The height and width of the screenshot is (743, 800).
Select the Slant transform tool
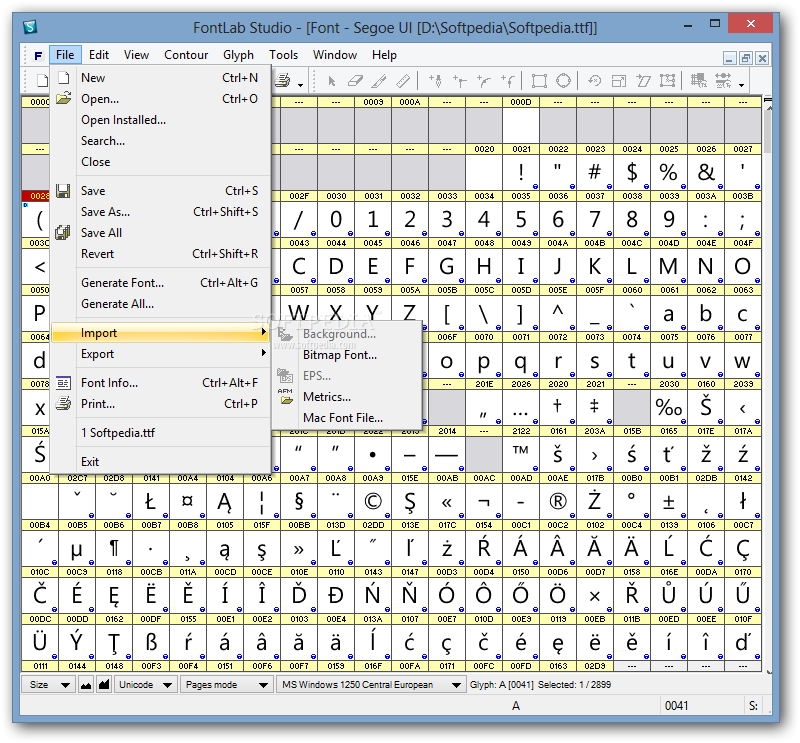point(643,81)
